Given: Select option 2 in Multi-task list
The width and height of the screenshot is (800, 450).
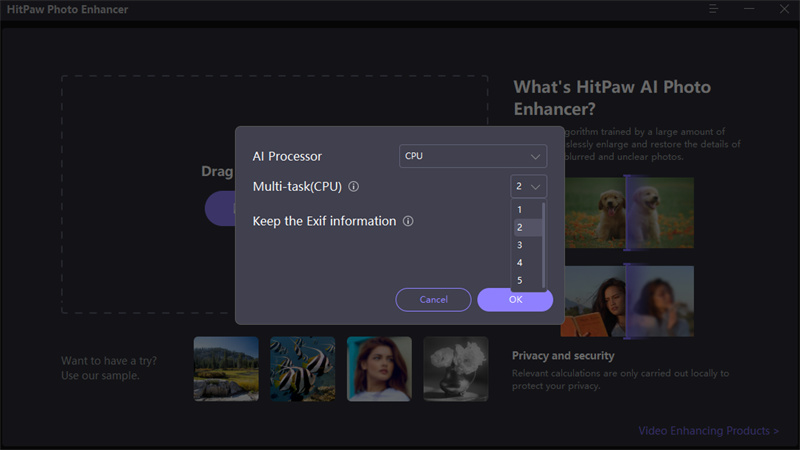Looking at the screenshot, I should pos(527,228).
